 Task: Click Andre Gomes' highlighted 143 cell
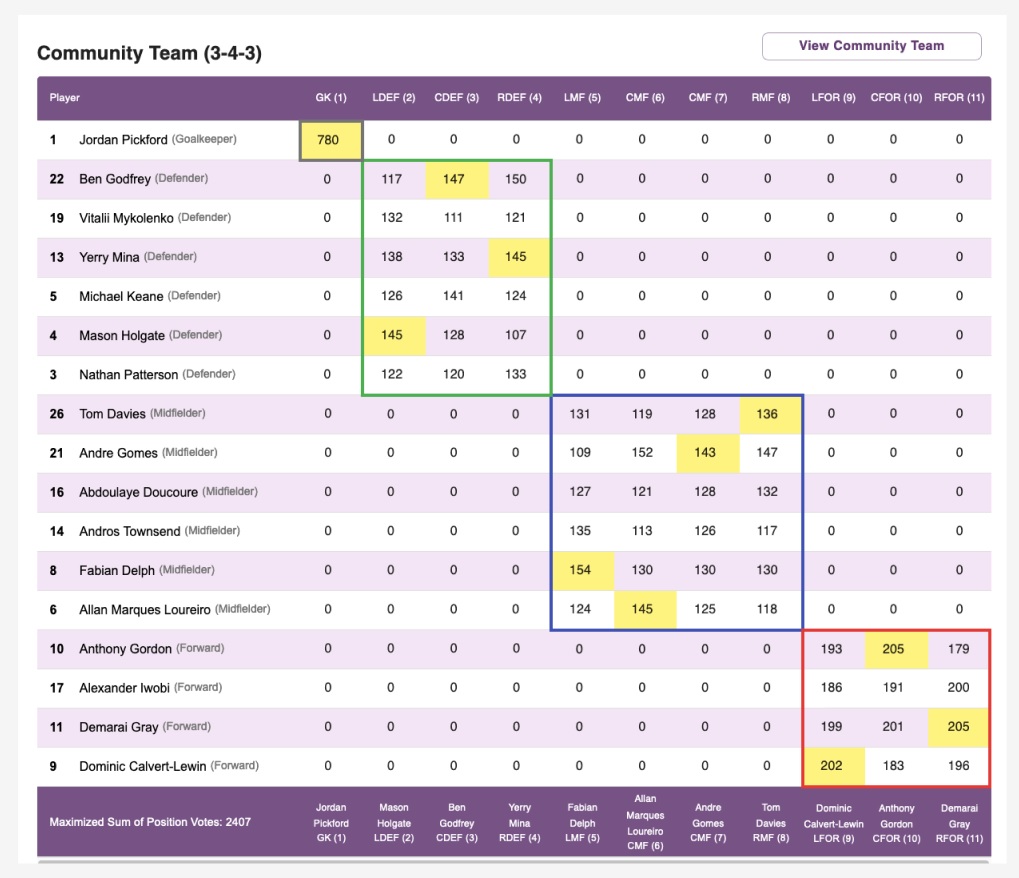coord(708,453)
